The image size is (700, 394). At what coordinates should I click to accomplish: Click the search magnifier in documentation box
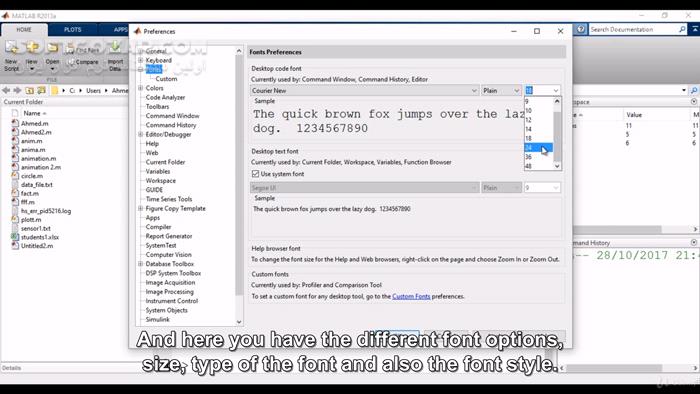[682, 29]
